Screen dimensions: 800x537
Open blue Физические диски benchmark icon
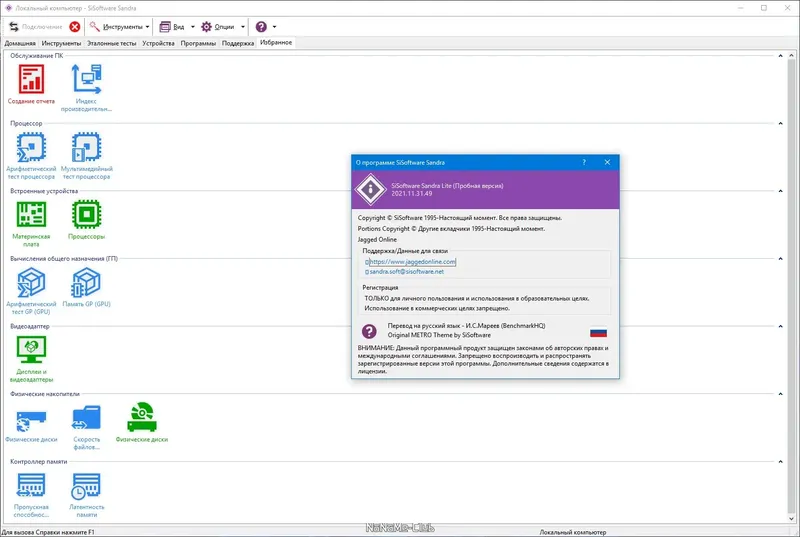coord(31,421)
